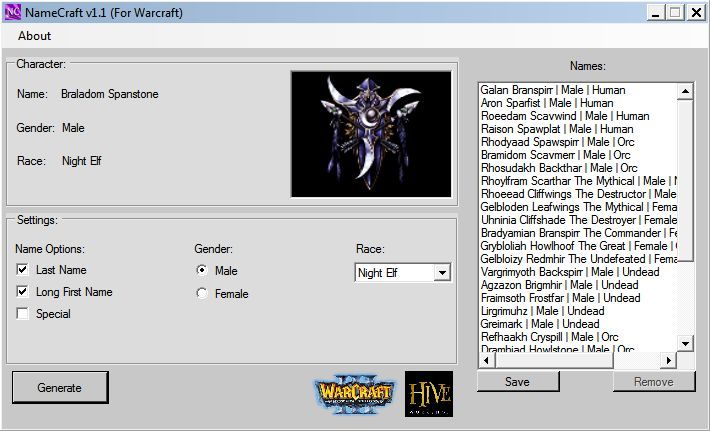Minimize the NameCraft window
710x431 pixels.
tap(655, 12)
